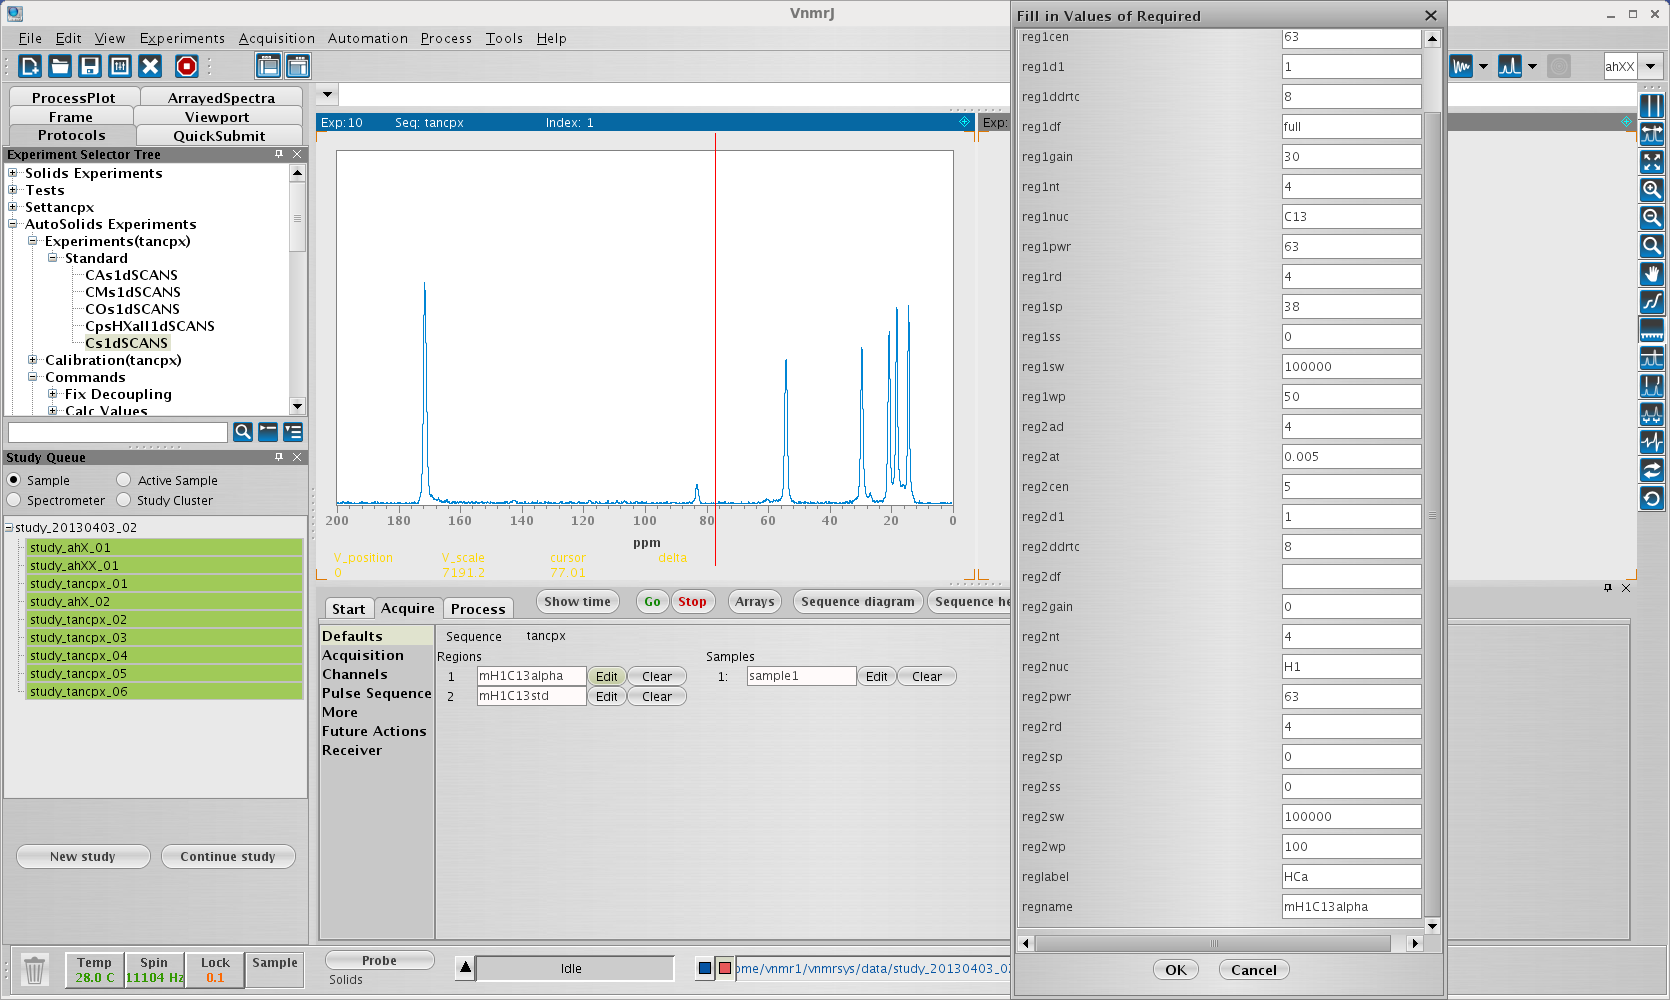Expand the Solids Experiments tree node

(x=13, y=173)
